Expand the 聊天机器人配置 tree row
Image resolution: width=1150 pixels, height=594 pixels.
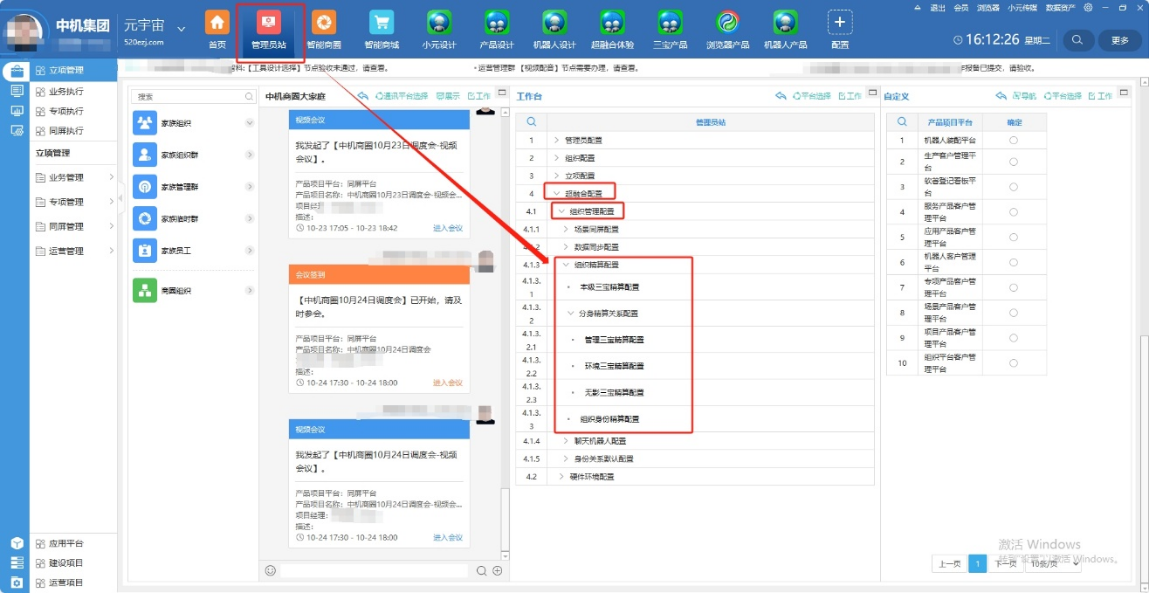point(565,441)
